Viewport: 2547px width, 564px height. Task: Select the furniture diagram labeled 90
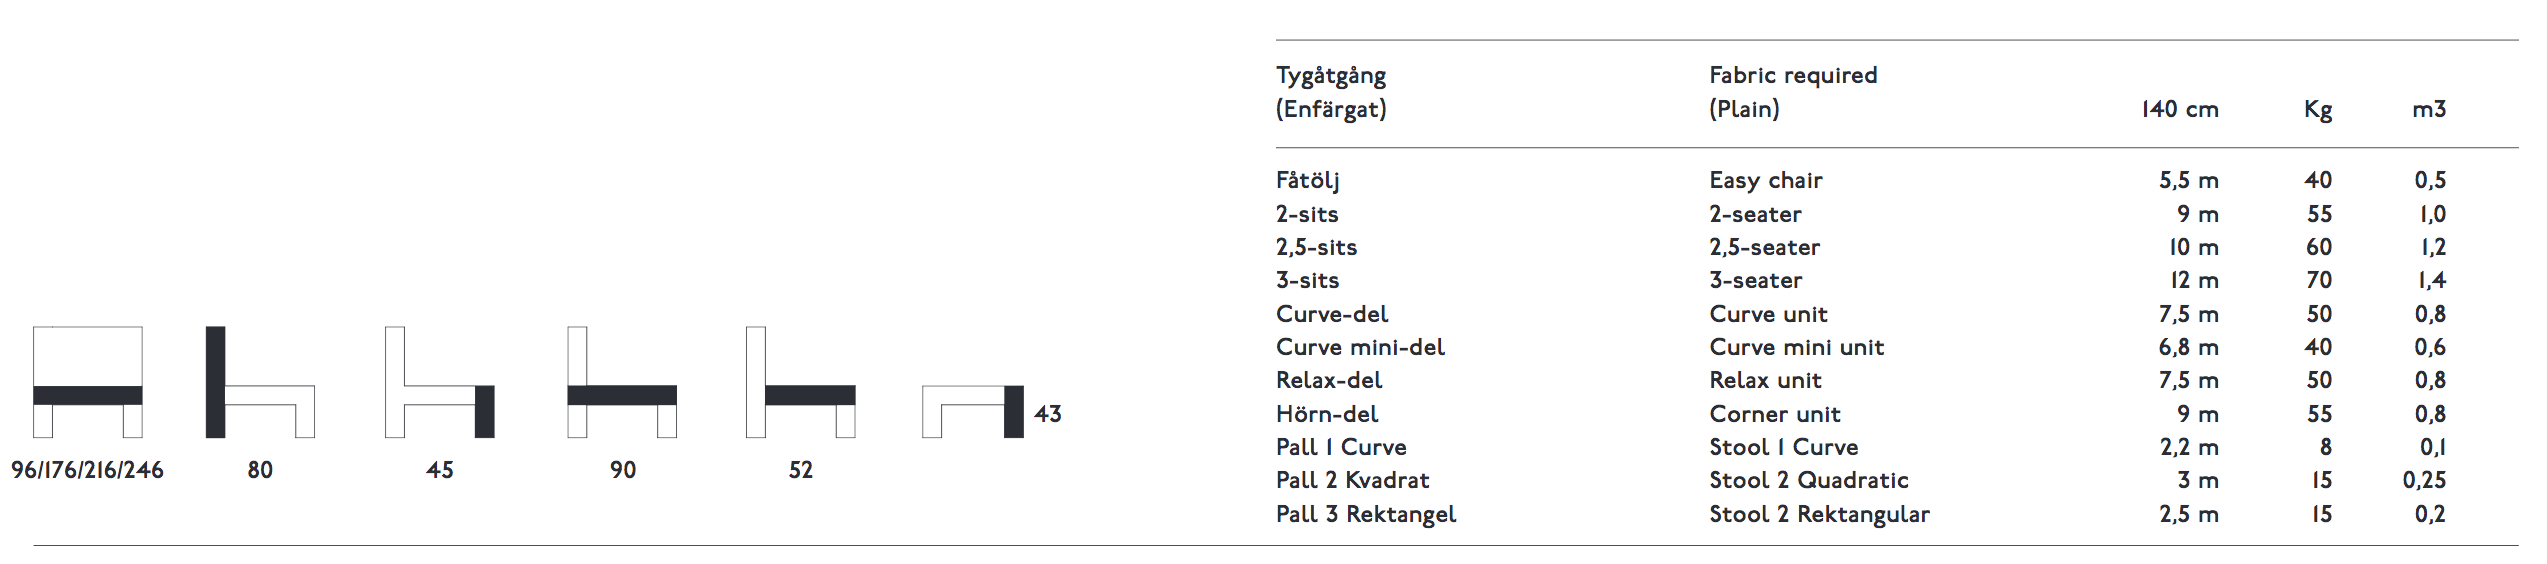click(x=622, y=381)
